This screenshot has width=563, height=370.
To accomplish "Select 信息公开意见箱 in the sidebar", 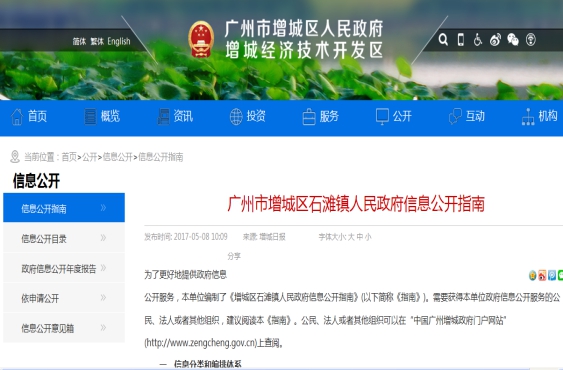I will point(64,328).
